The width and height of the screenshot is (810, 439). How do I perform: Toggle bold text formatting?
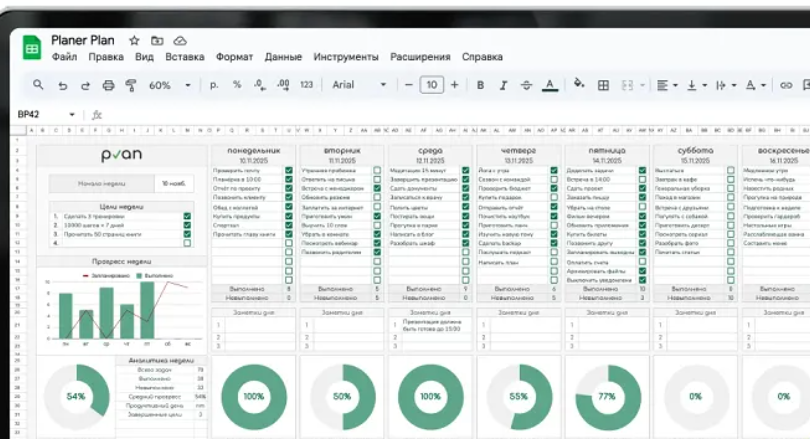click(x=480, y=85)
